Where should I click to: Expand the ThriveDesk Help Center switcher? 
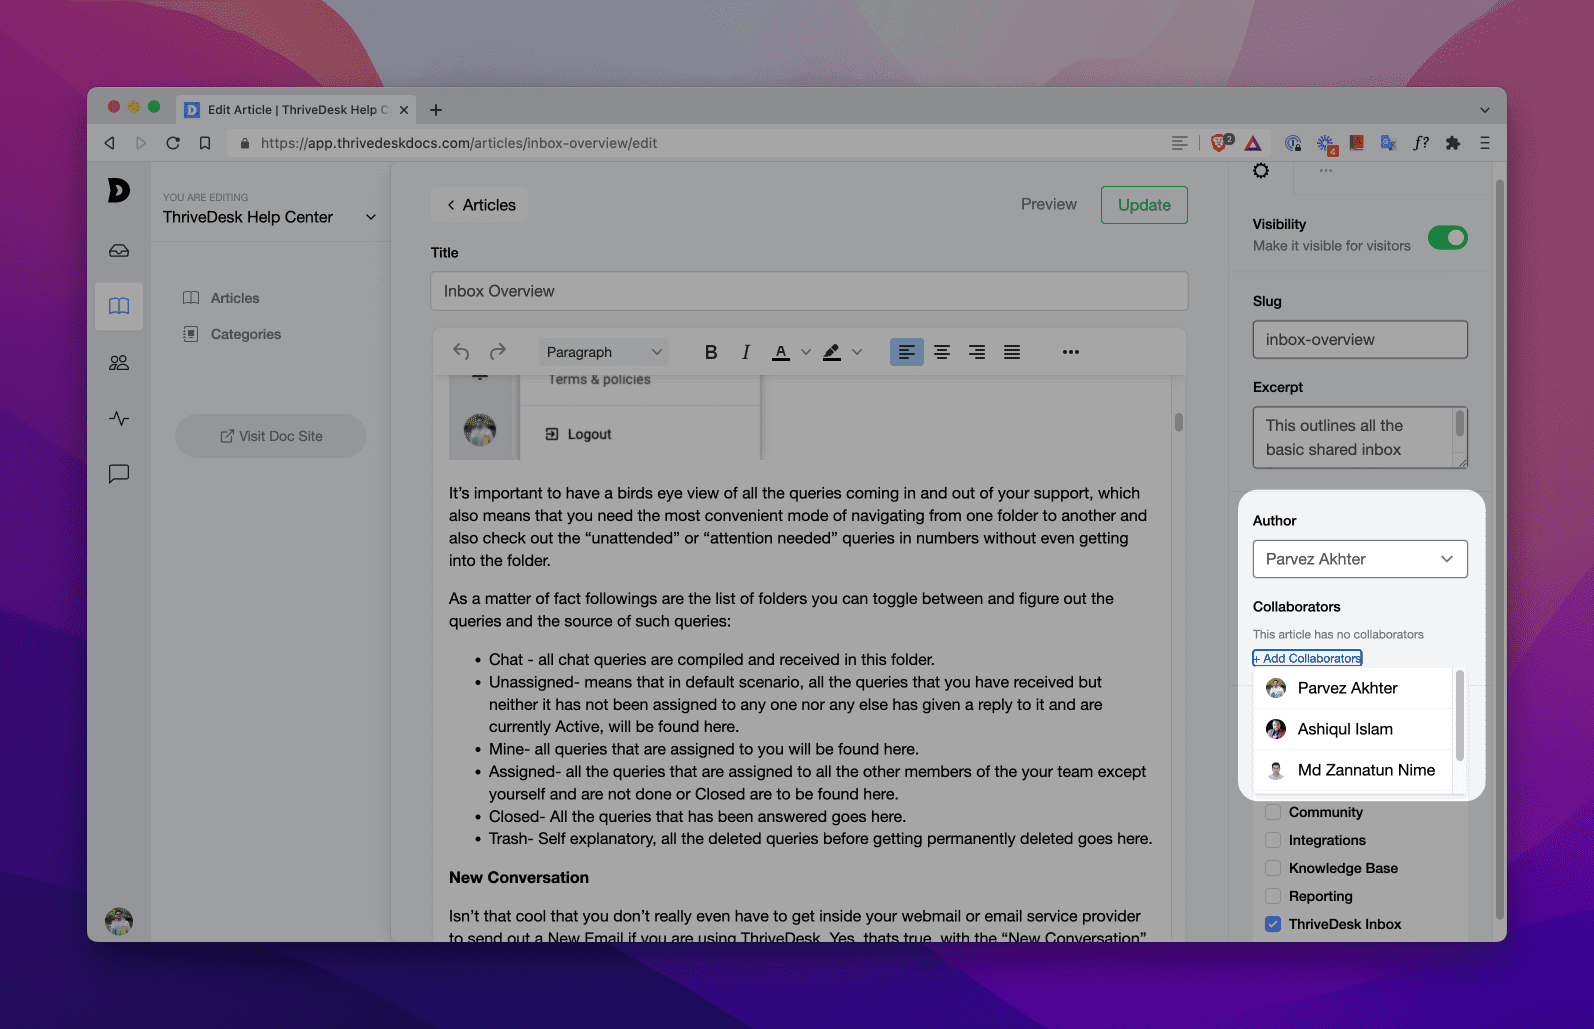pyautogui.click(x=371, y=217)
